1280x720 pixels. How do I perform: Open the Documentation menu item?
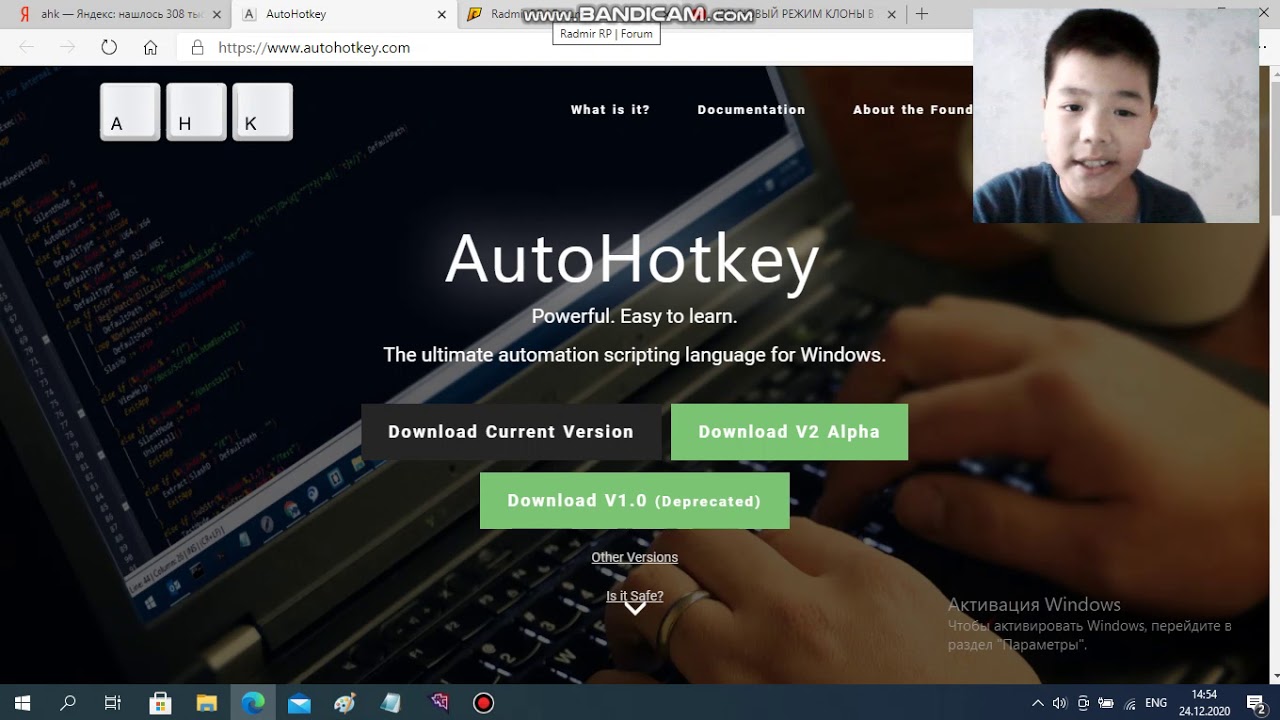751,110
